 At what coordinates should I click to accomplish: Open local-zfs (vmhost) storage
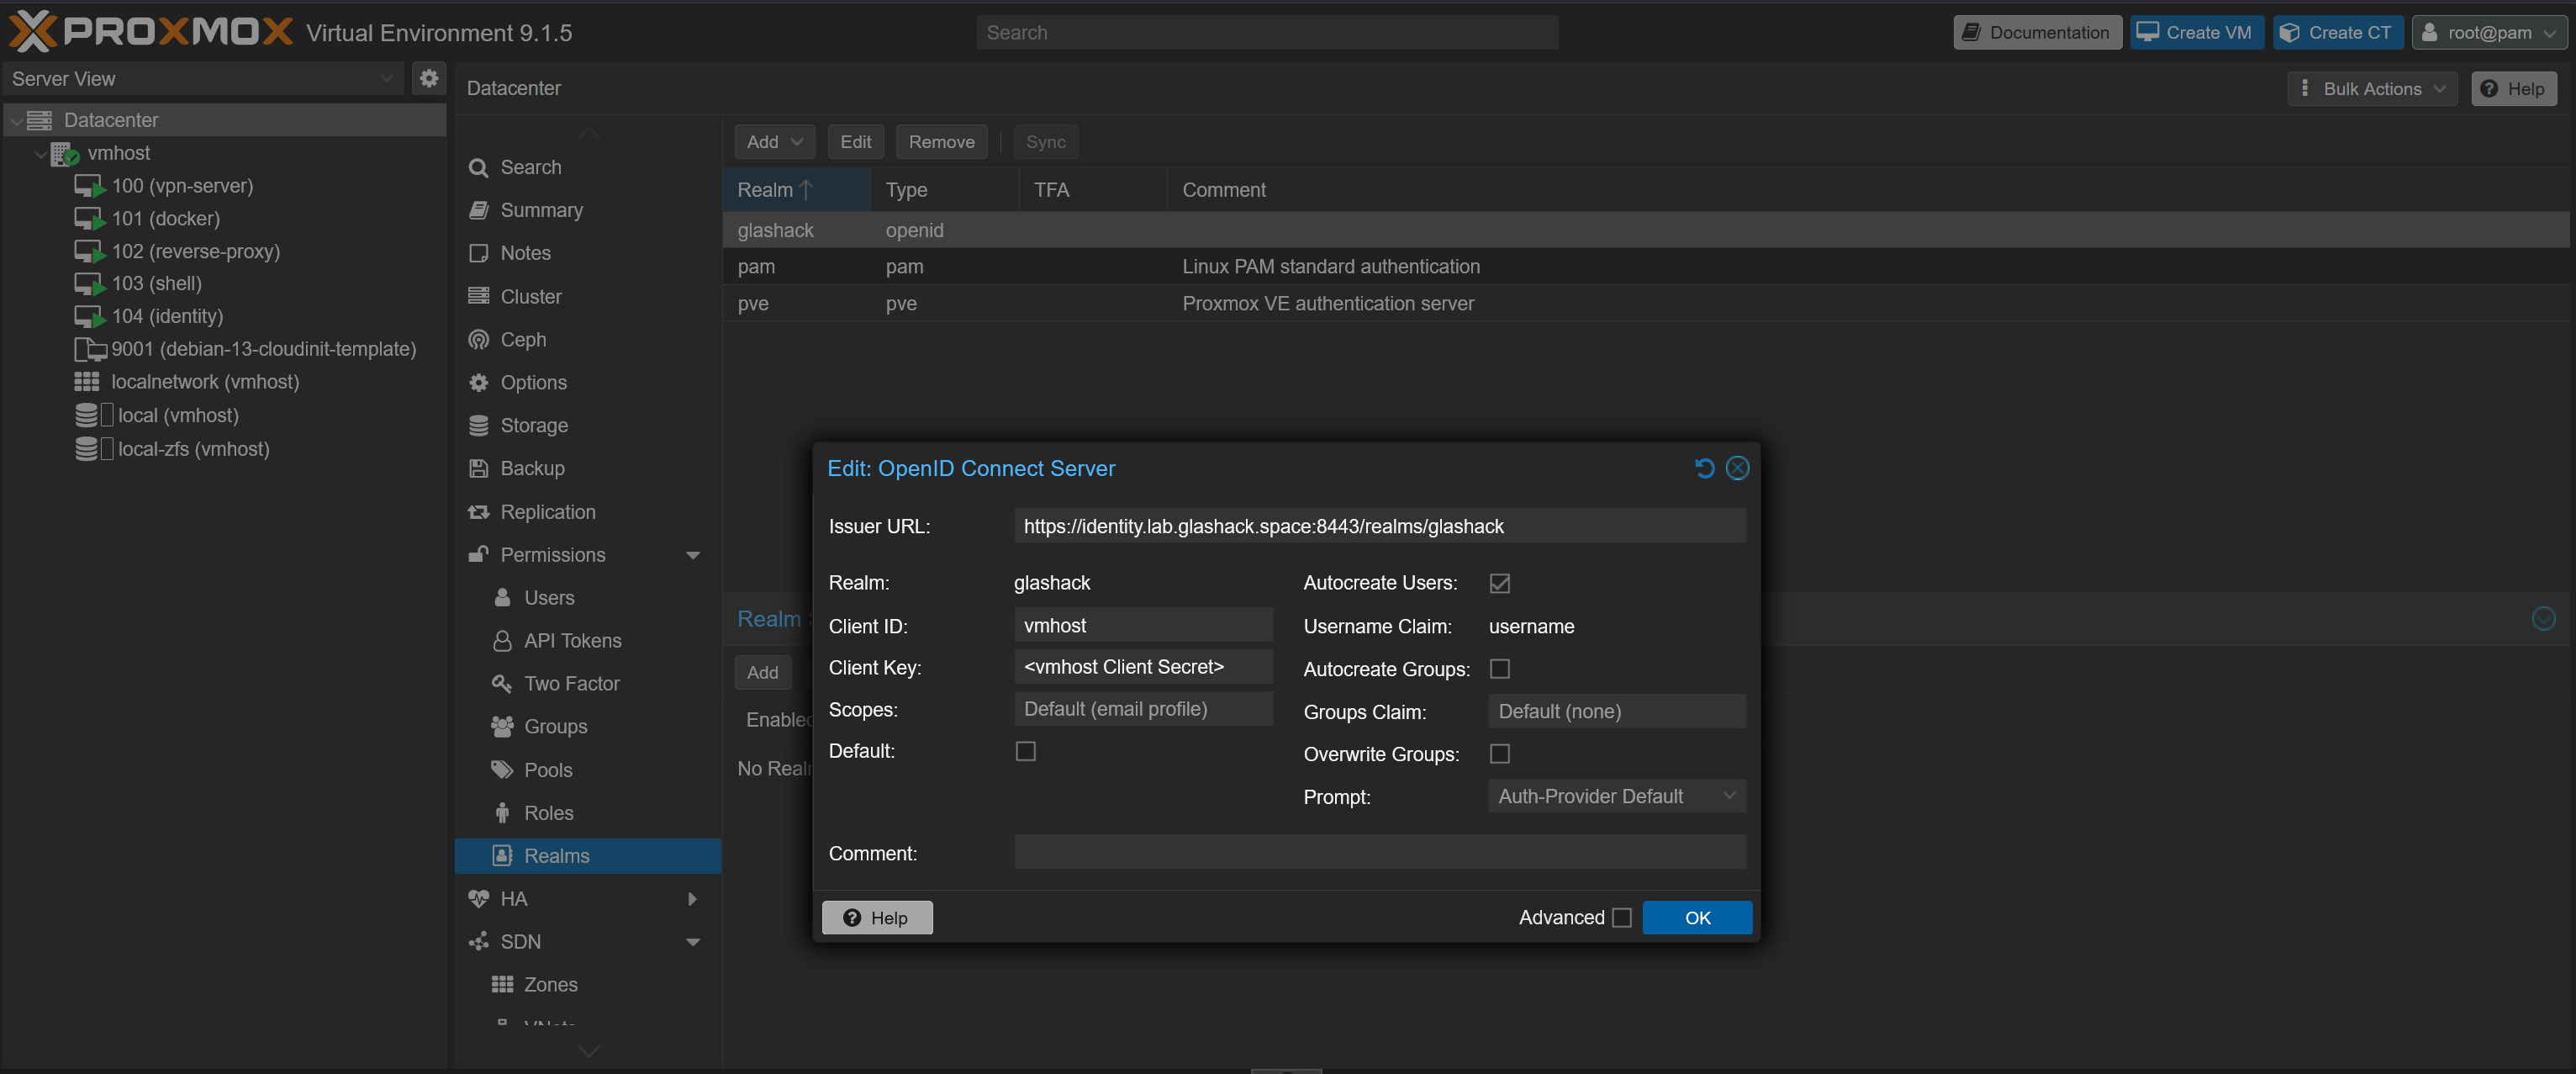[x=193, y=449]
